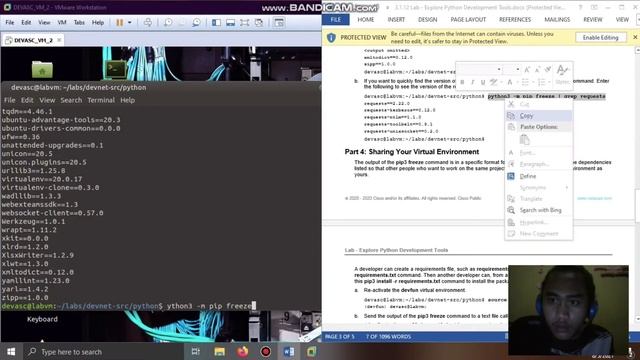Viewport: 640px width, 360px height.
Task: Open Word from the taskbar
Action: tap(289, 352)
